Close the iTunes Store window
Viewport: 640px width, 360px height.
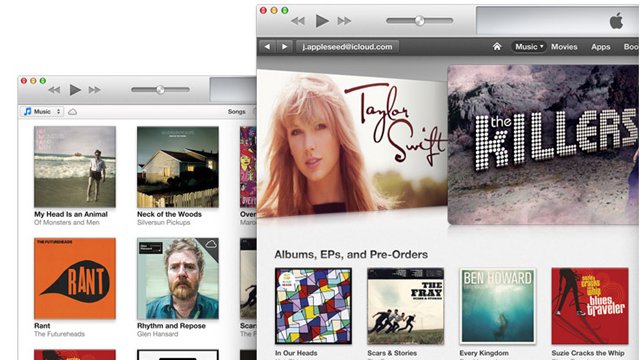[263, 10]
